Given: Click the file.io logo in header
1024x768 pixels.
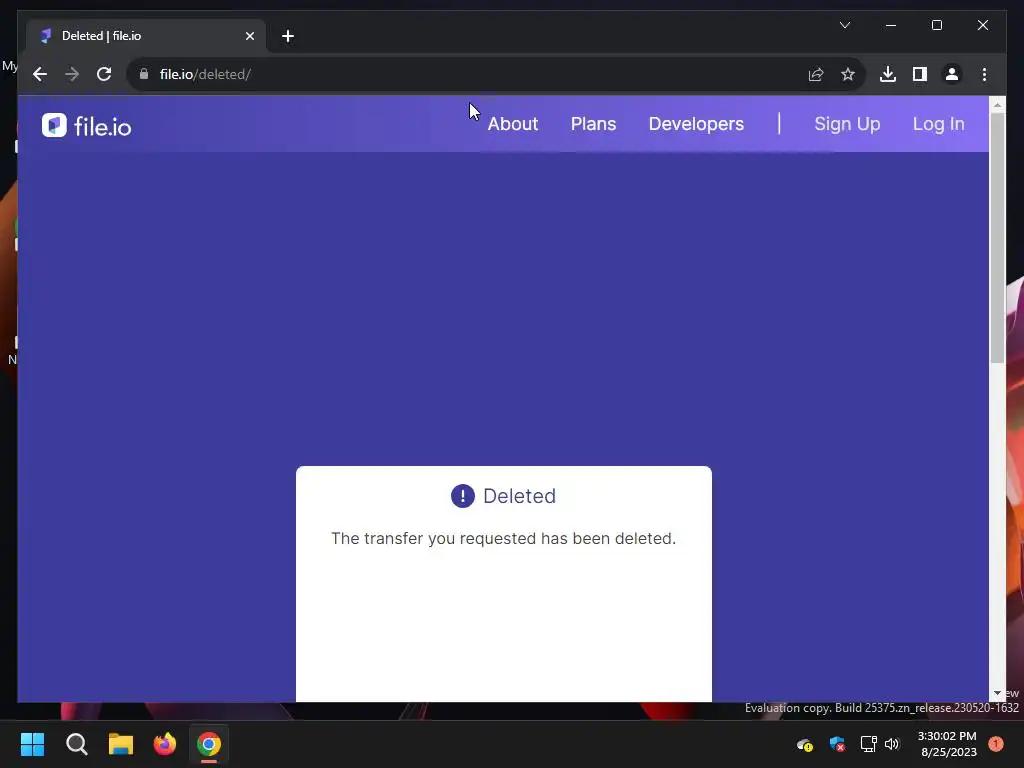Looking at the screenshot, I should tap(86, 125).
